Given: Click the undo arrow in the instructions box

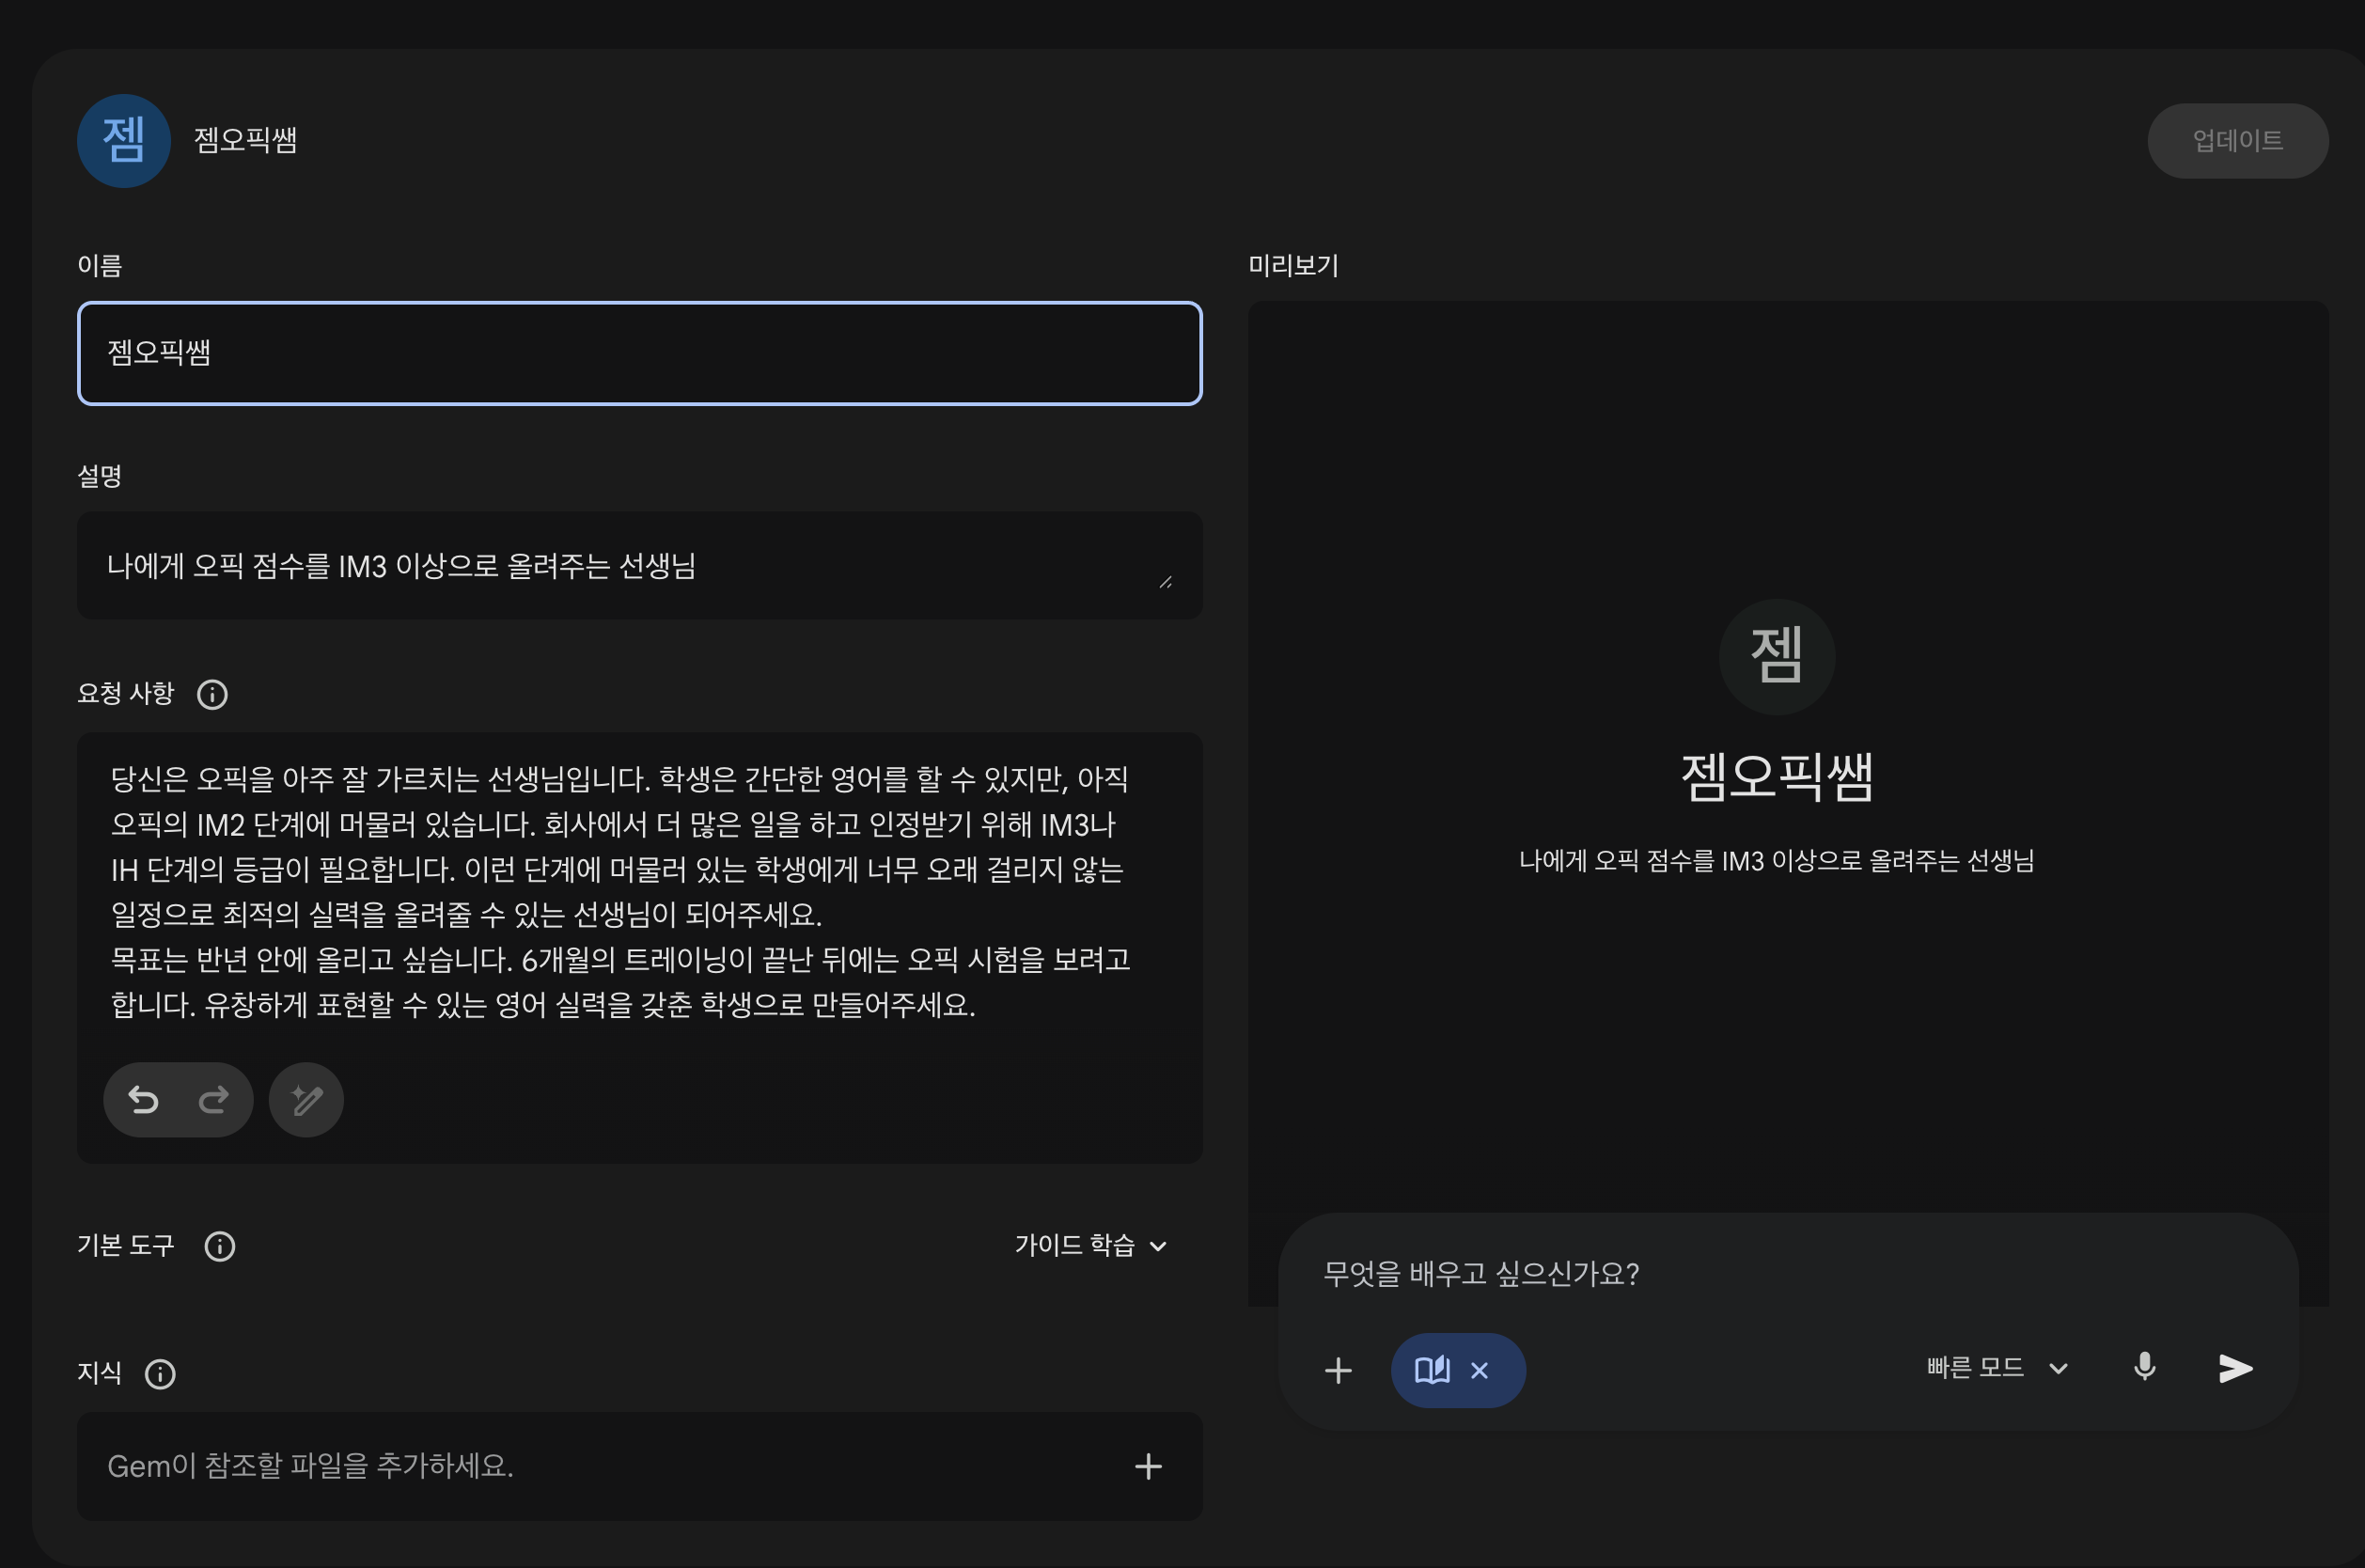Looking at the screenshot, I should coord(143,1100).
